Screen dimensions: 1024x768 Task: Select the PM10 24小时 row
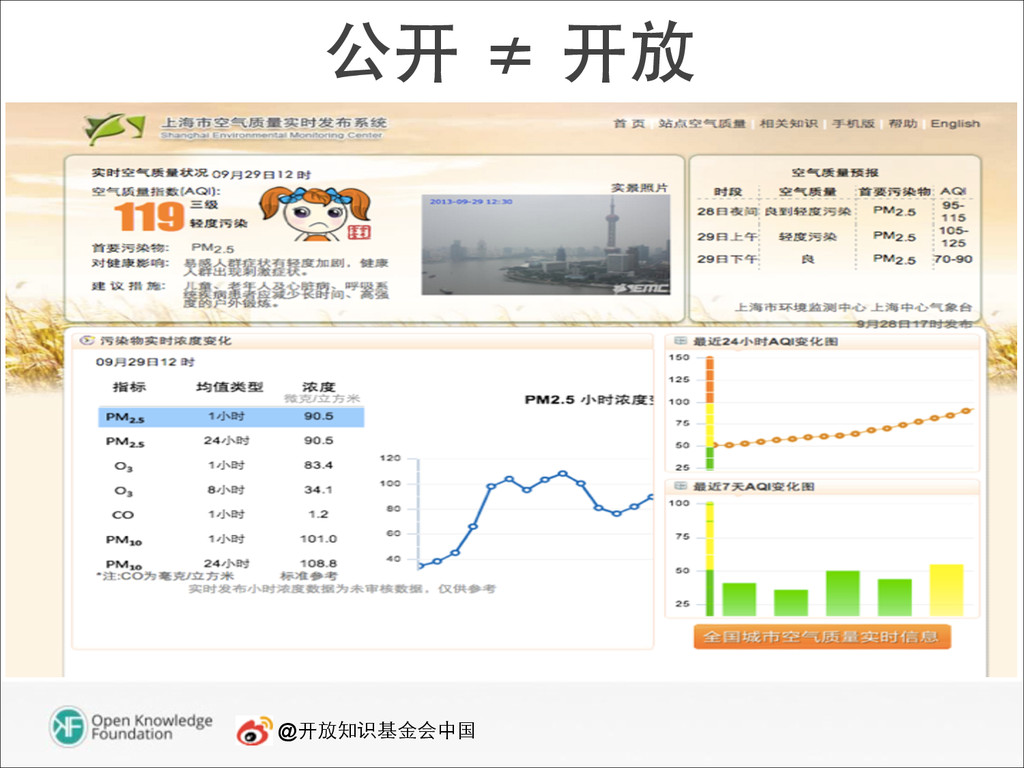click(x=231, y=564)
